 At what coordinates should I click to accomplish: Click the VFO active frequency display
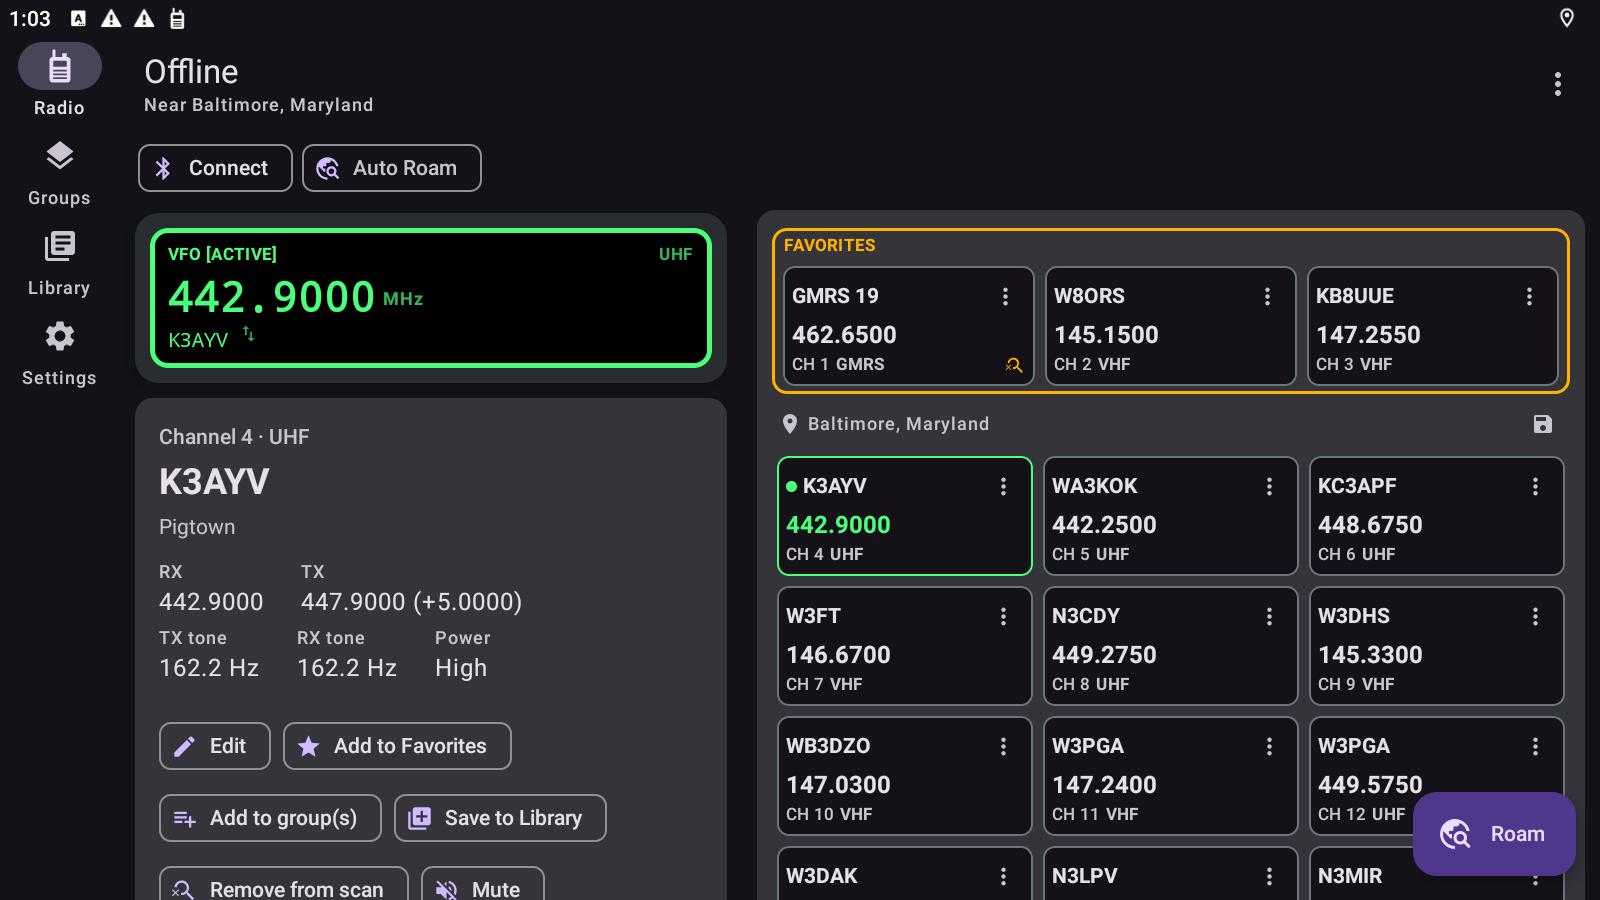431,298
